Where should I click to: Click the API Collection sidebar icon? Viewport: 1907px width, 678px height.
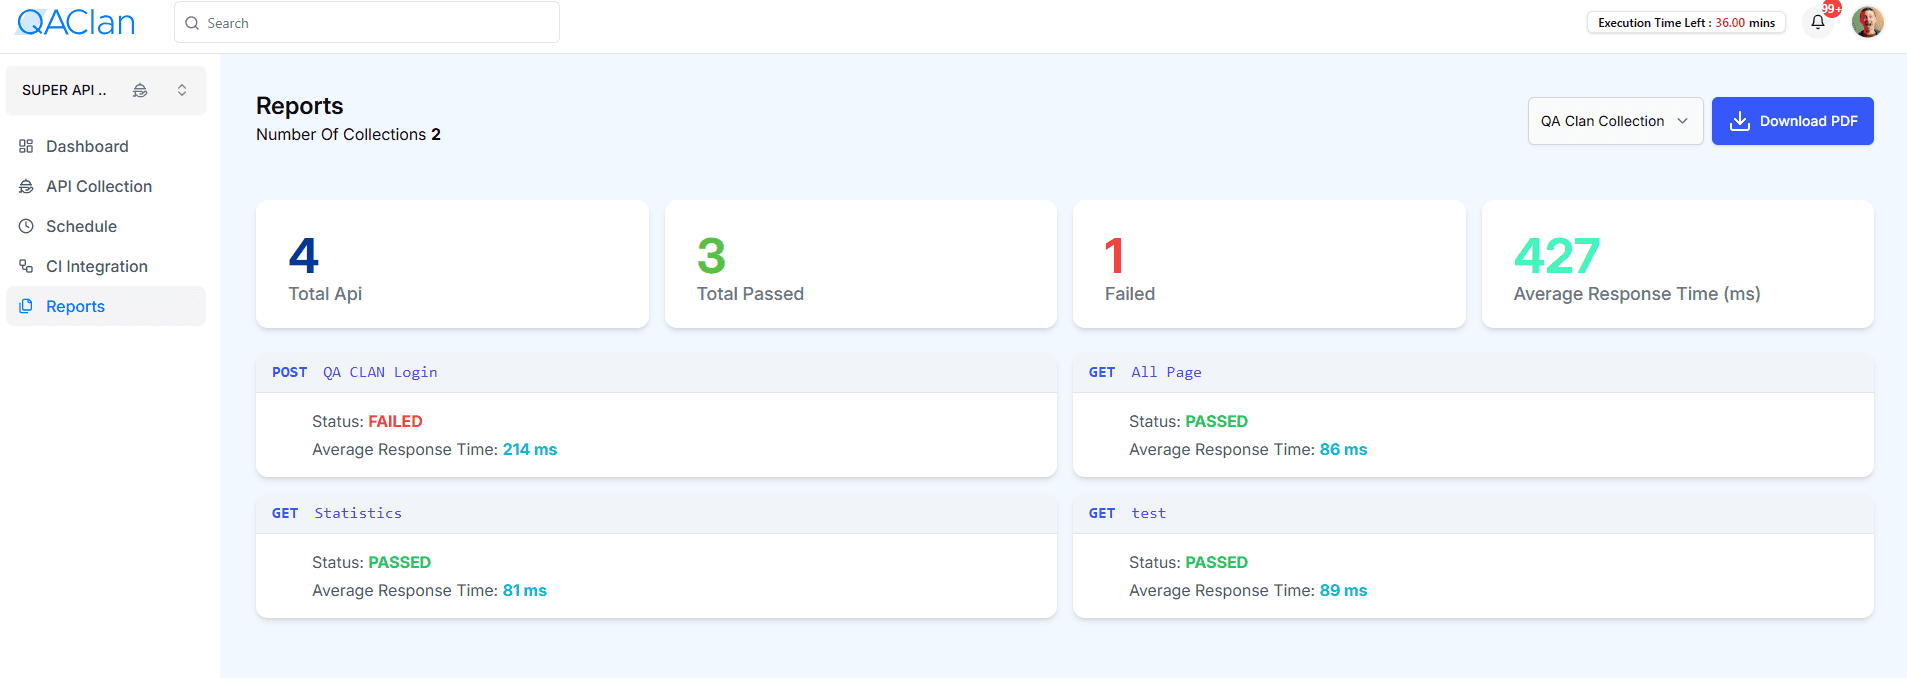coord(26,186)
